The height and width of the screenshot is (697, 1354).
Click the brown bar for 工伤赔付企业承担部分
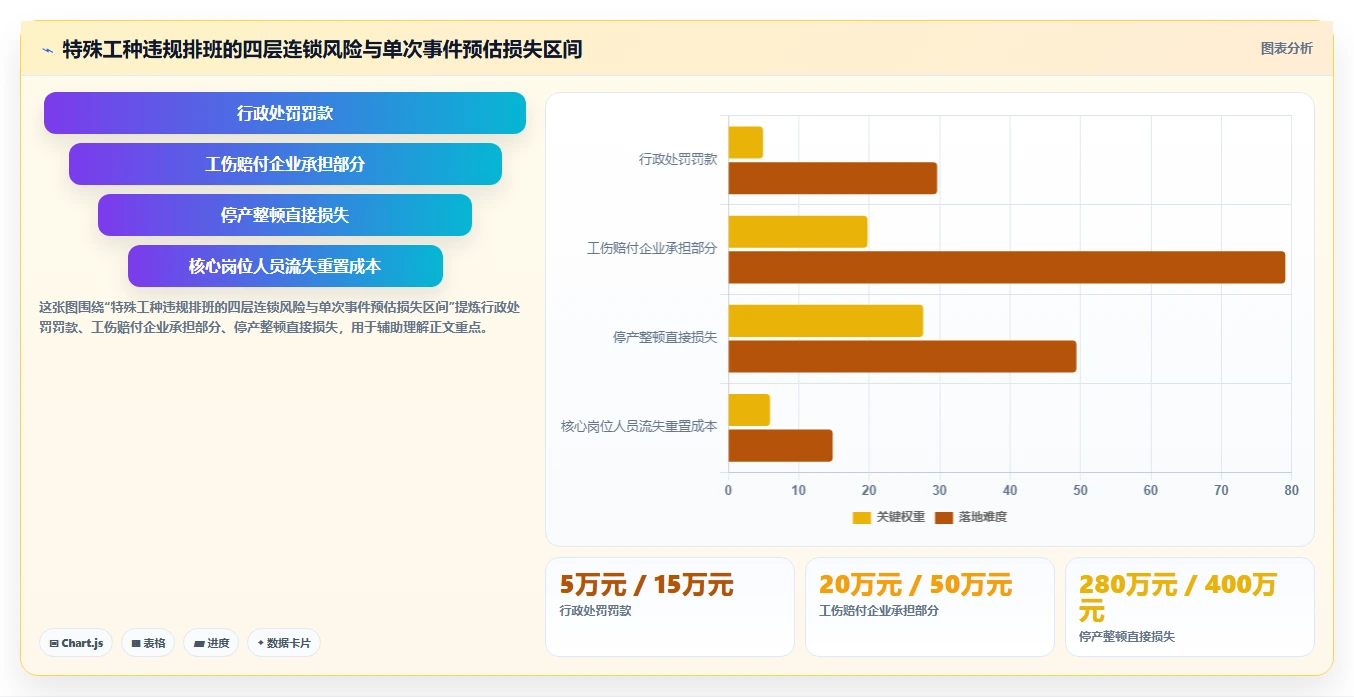pos(1006,267)
